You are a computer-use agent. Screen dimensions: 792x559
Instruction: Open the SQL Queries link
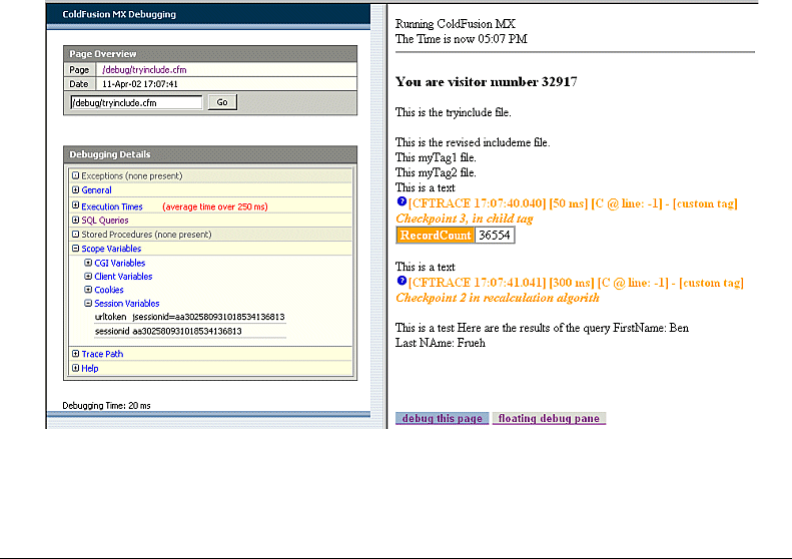pos(105,220)
